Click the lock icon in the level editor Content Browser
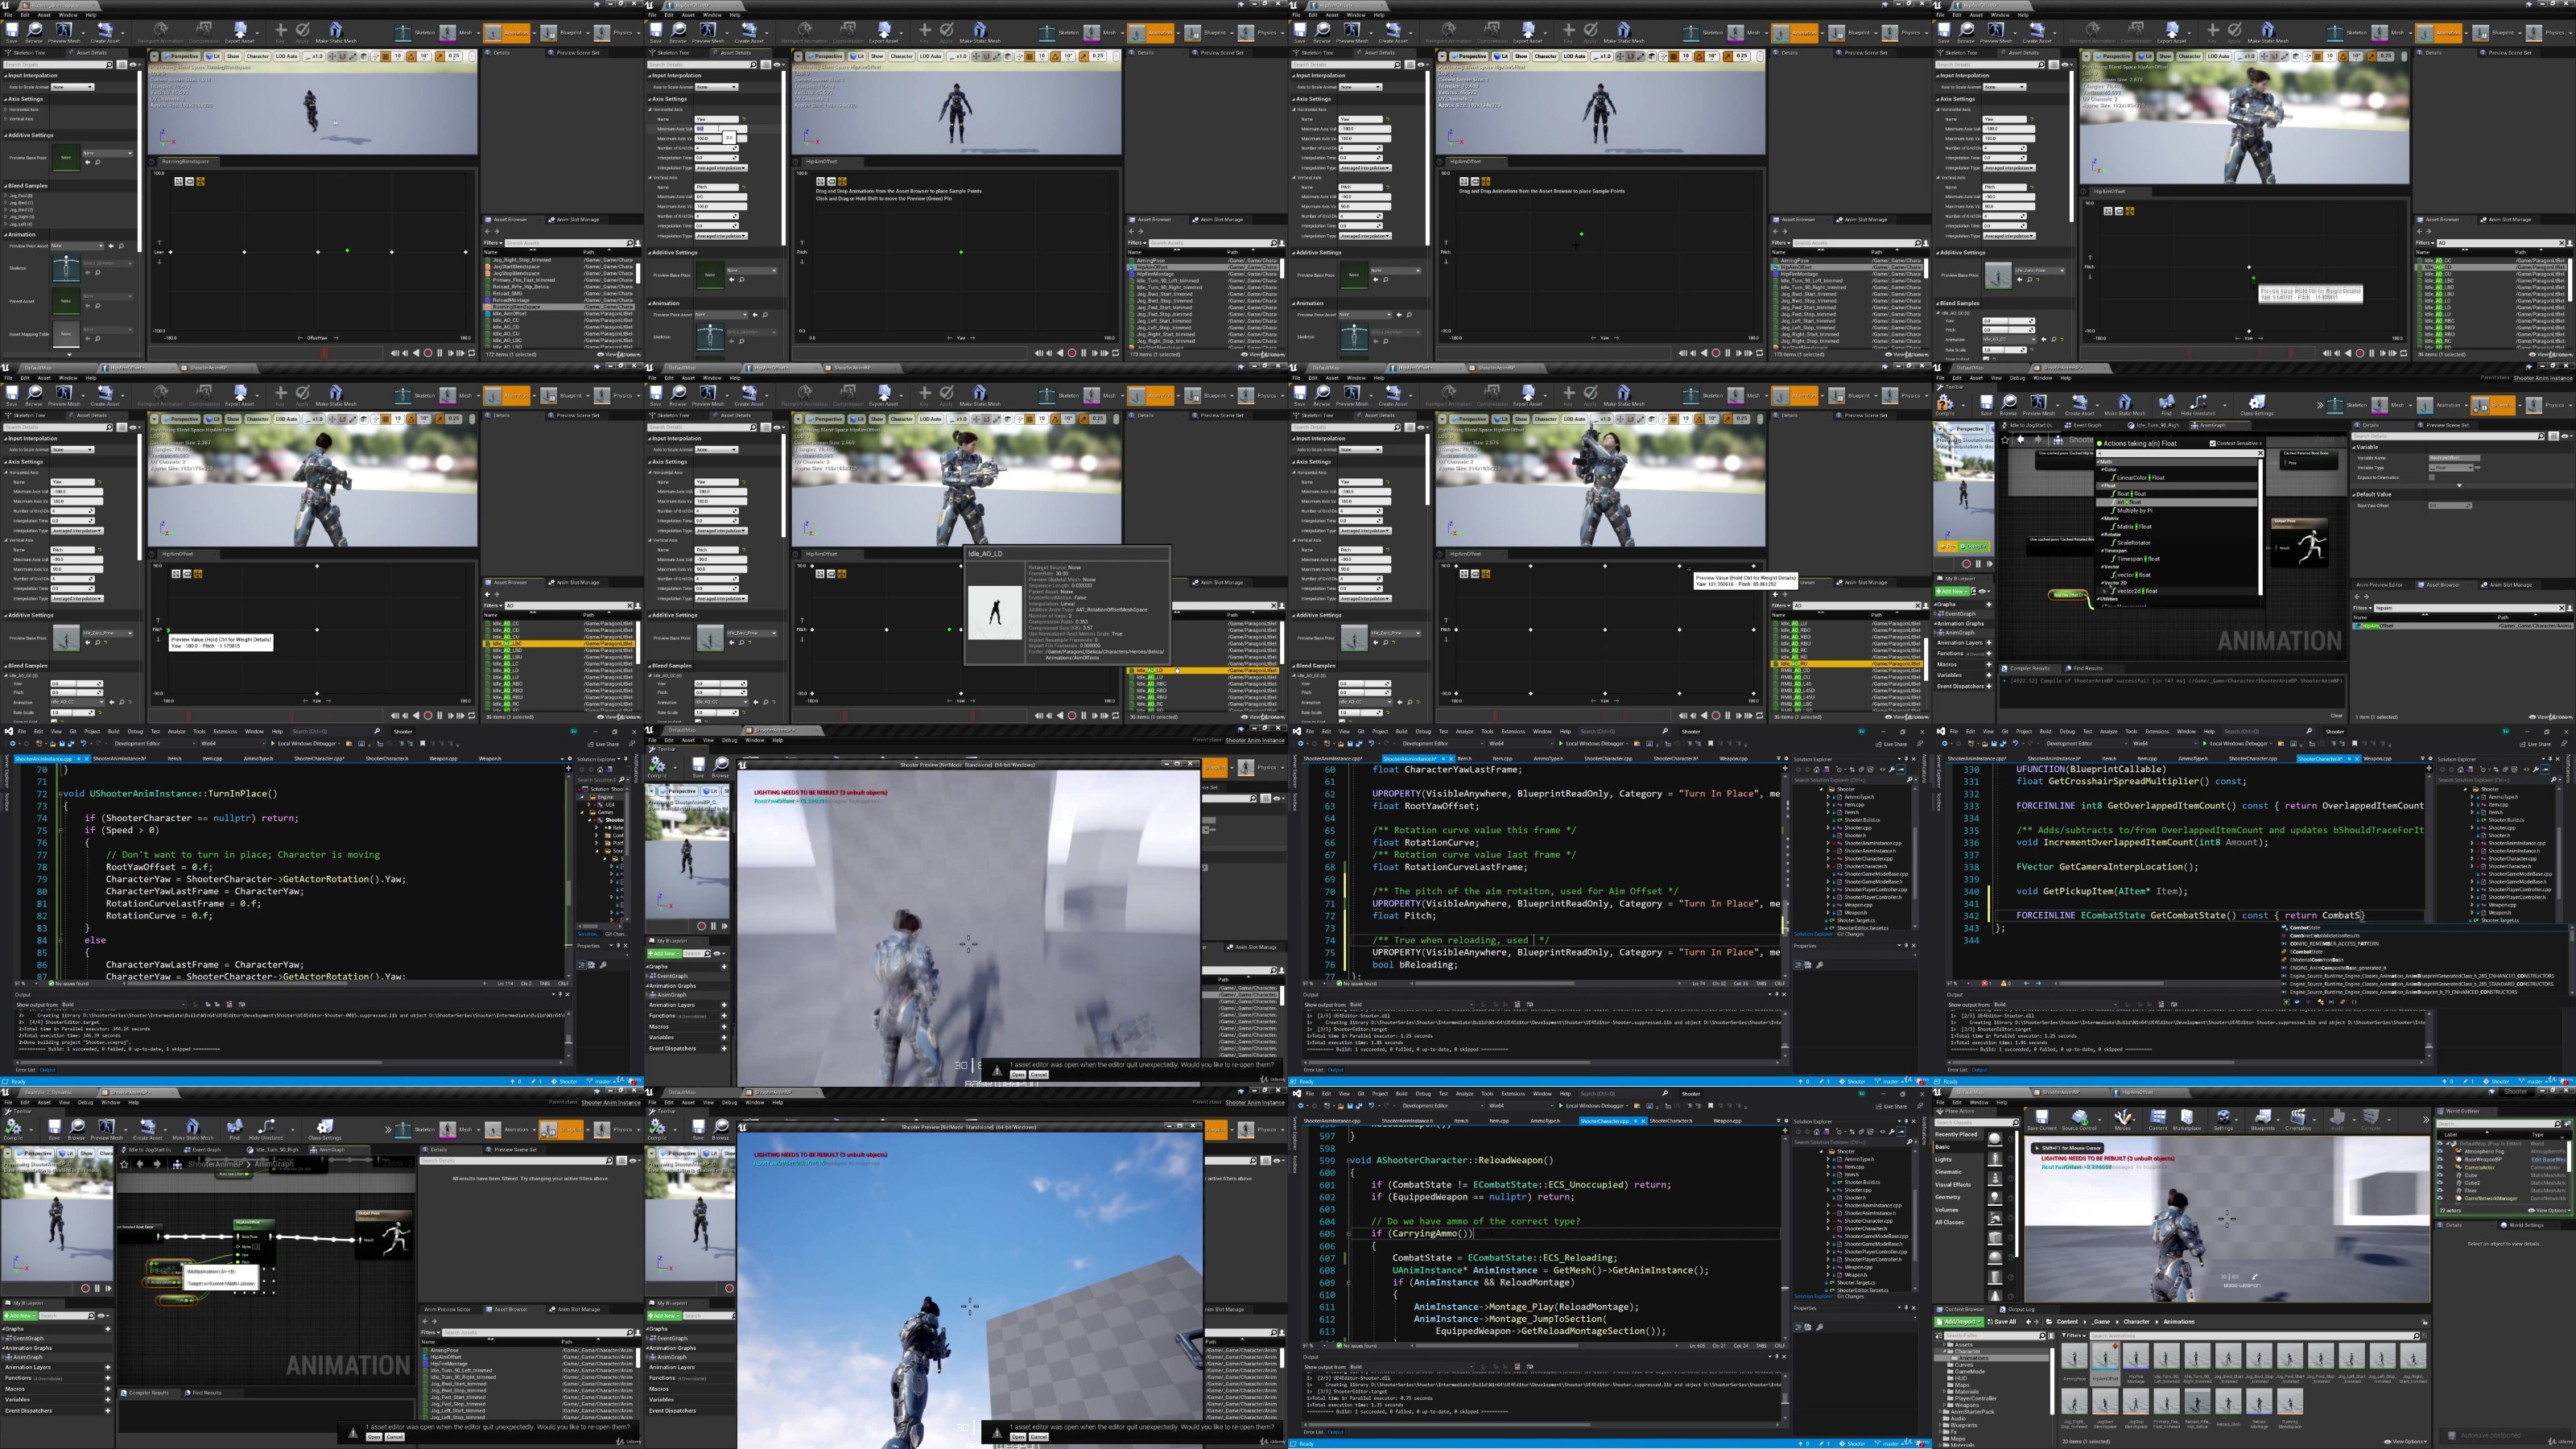 2424,1322
